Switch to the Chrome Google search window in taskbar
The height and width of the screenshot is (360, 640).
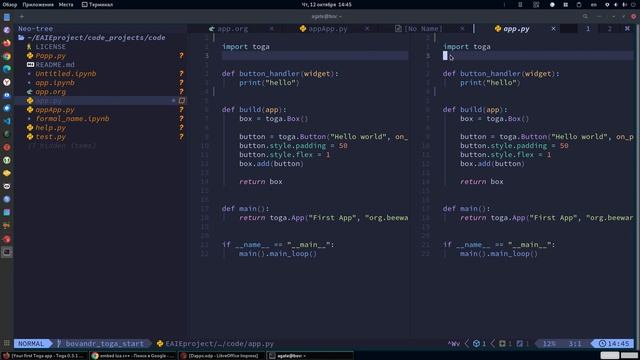pyautogui.click(x=133, y=356)
